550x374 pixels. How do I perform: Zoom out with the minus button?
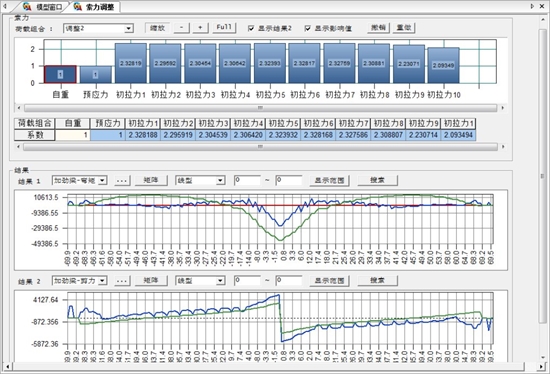pos(182,28)
